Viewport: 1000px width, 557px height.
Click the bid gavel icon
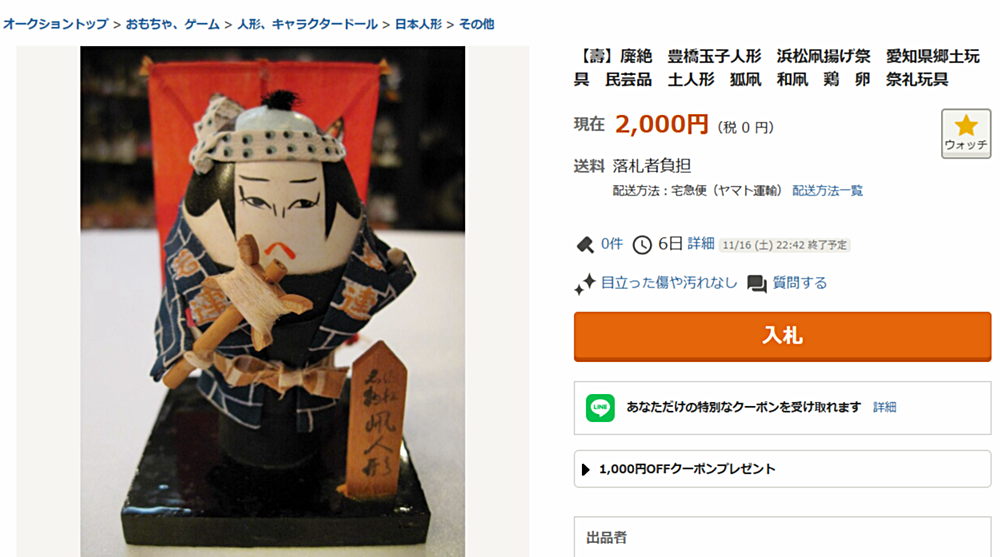coord(585,244)
